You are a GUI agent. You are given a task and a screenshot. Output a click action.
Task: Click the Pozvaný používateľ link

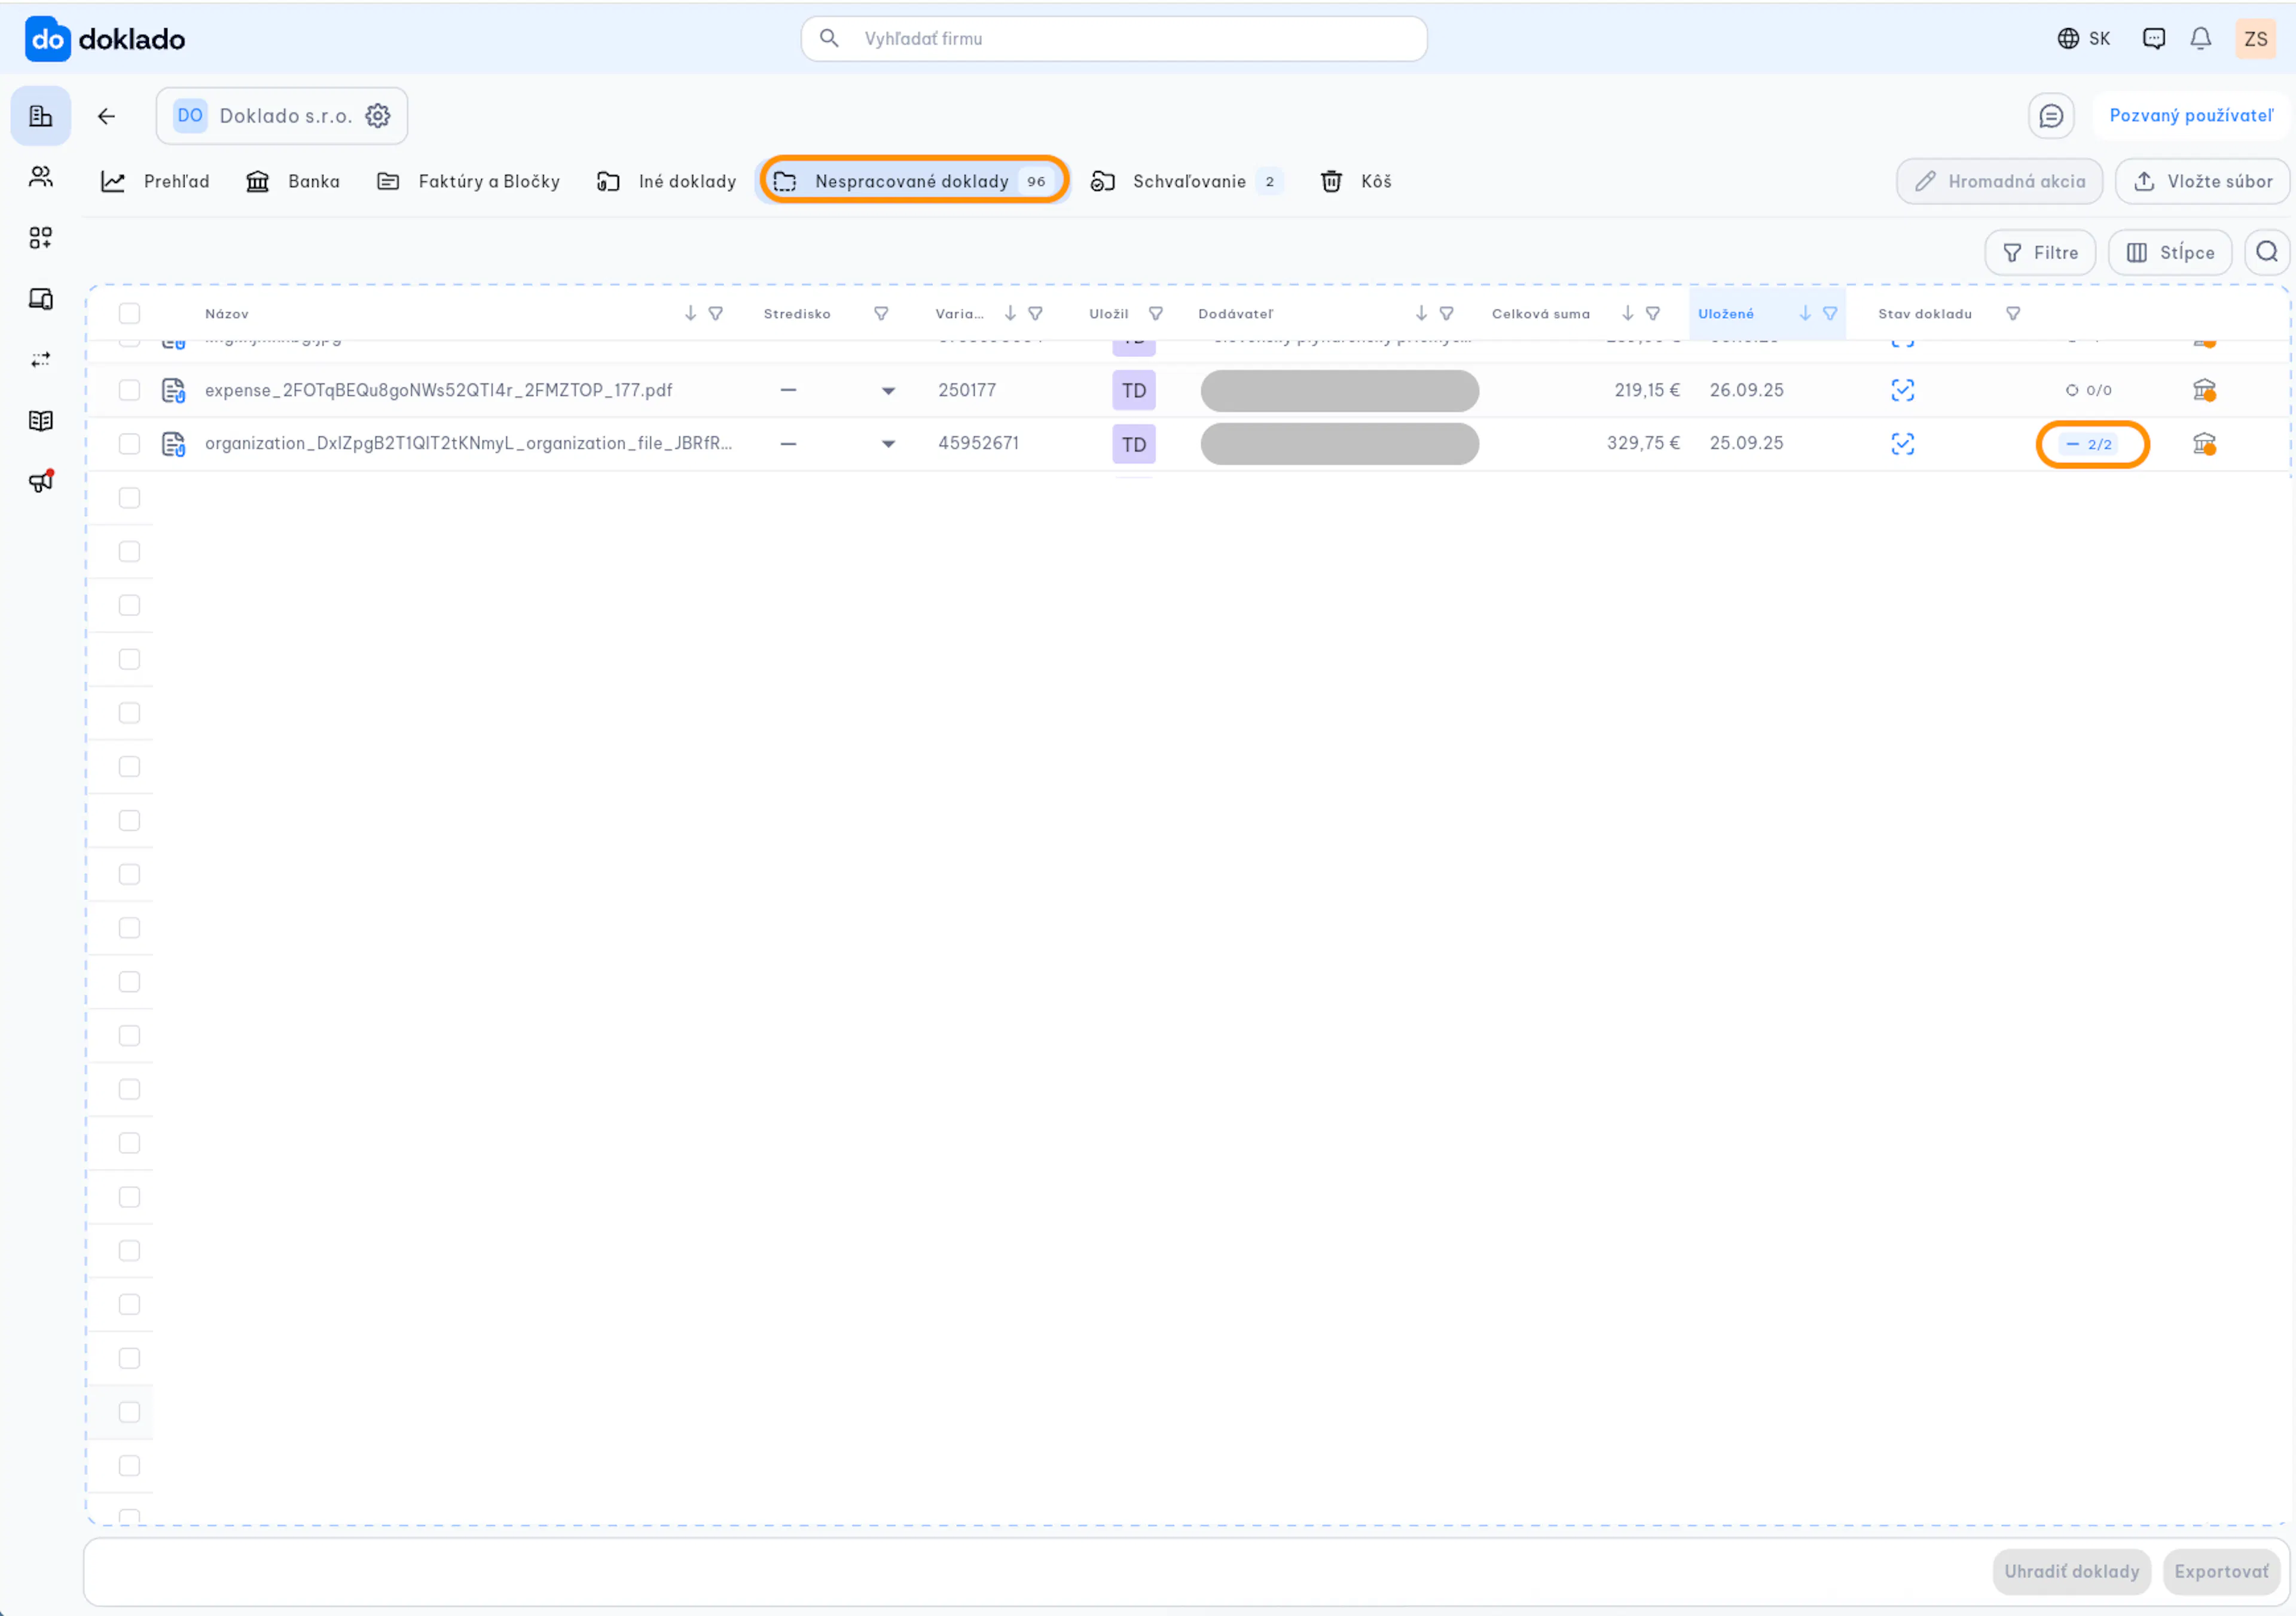[2191, 116]
